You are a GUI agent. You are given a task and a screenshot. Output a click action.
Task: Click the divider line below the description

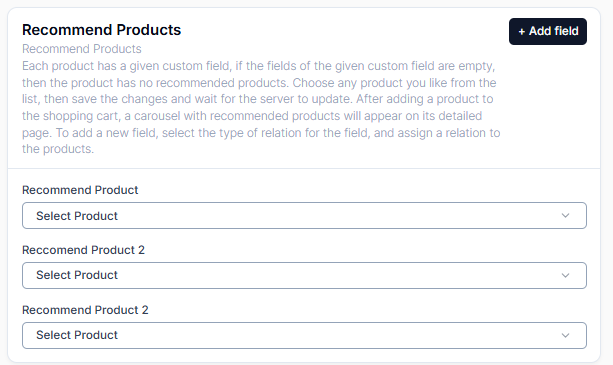[304, 168]
